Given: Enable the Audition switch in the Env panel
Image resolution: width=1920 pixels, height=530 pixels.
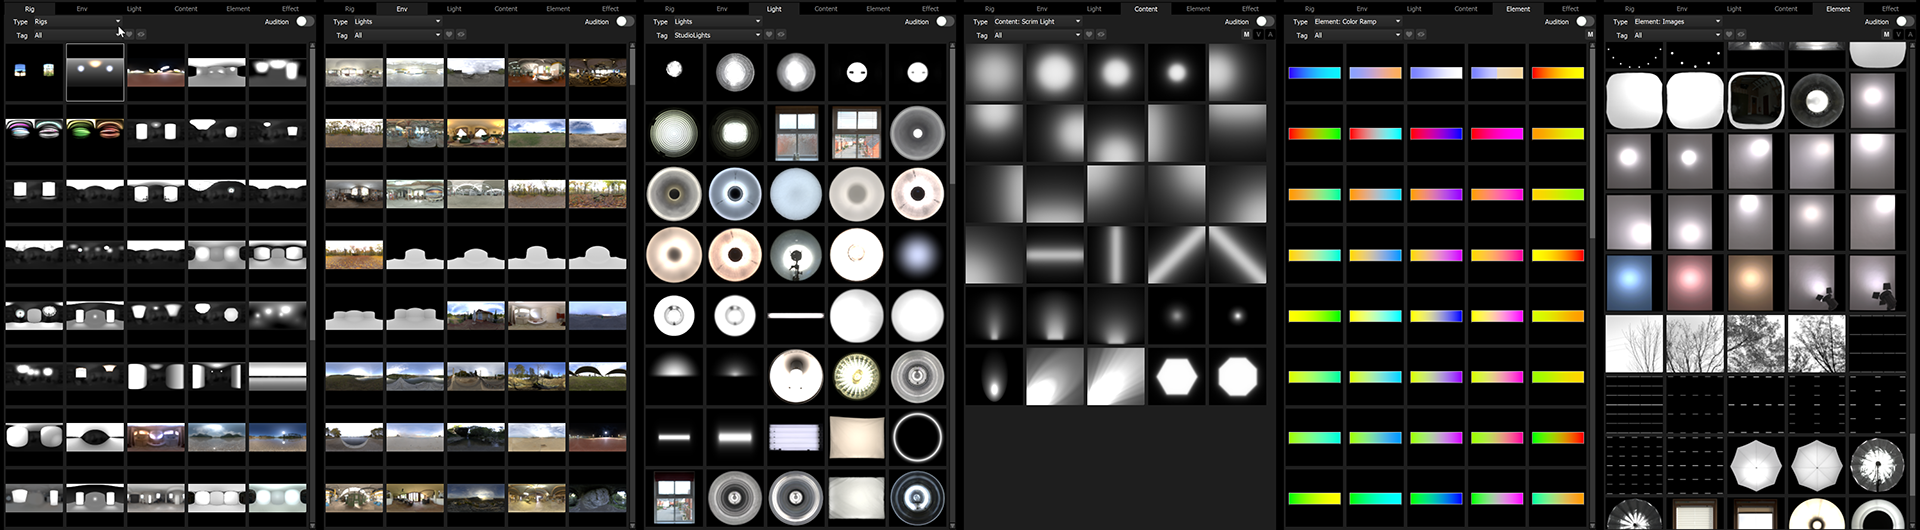Looking at the screenshot, I should point(624,21).
